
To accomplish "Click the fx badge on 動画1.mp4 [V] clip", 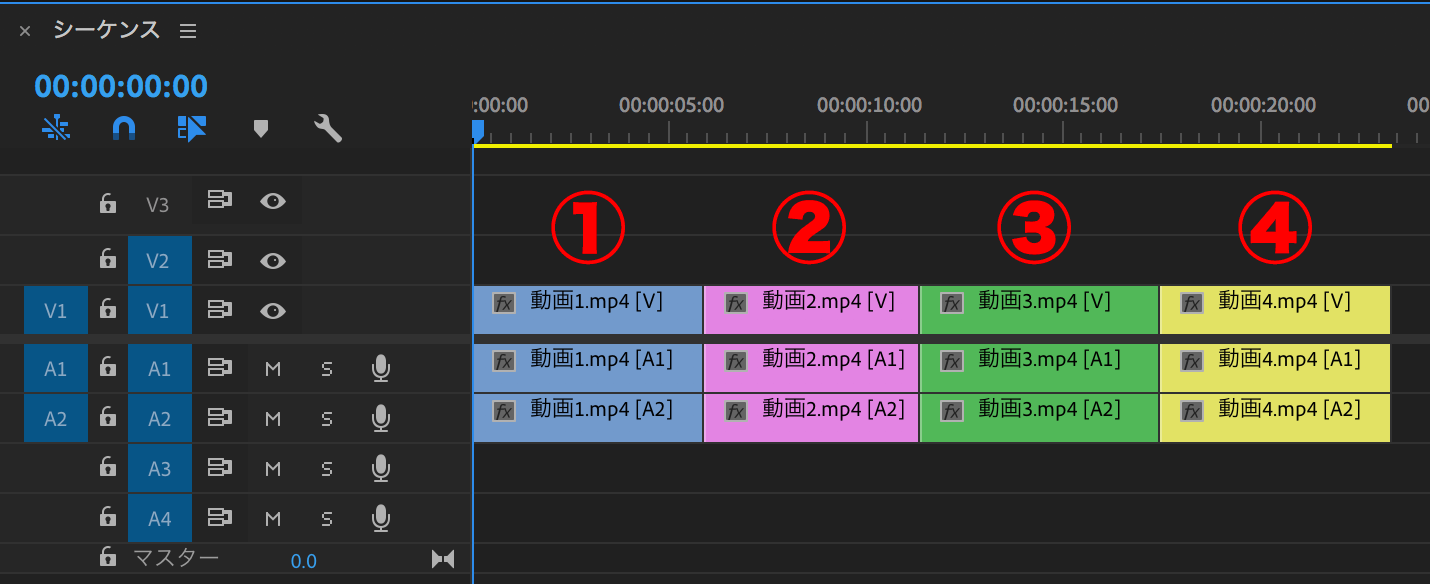I will (503, 302).
